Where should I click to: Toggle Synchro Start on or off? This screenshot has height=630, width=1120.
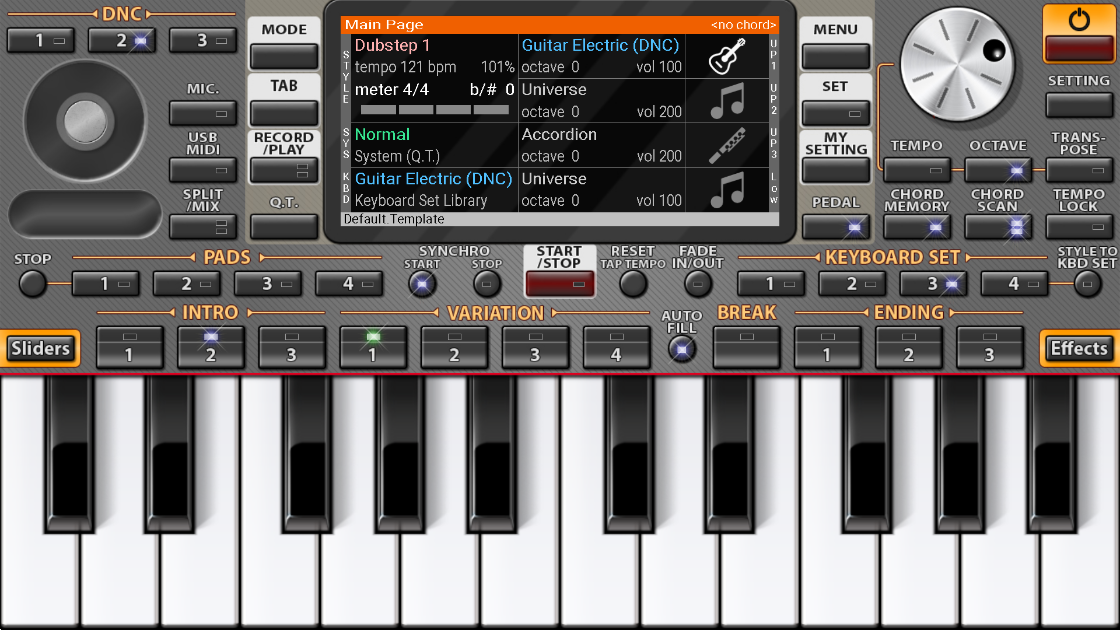[422, 285]
